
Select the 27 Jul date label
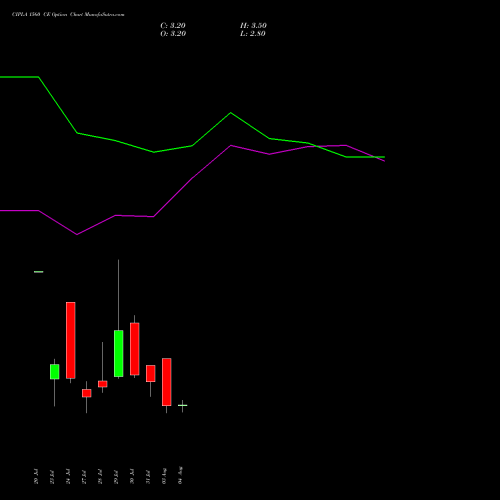click(84, 477)
